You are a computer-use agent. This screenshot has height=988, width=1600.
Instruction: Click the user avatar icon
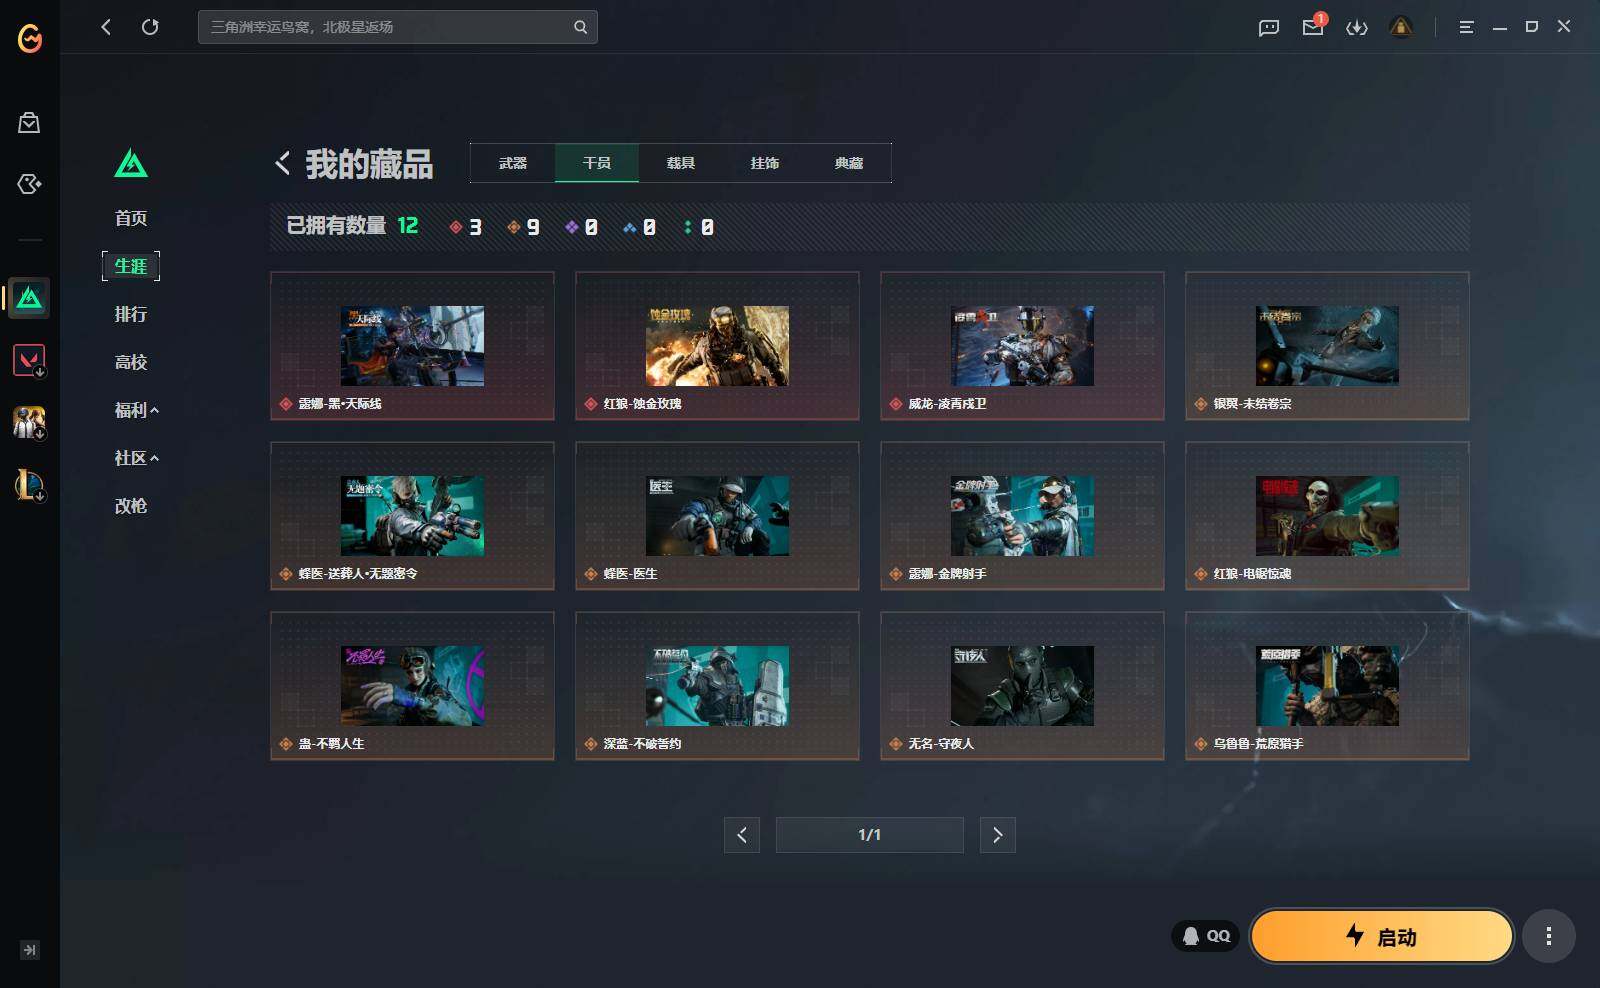coord(1401,27)
